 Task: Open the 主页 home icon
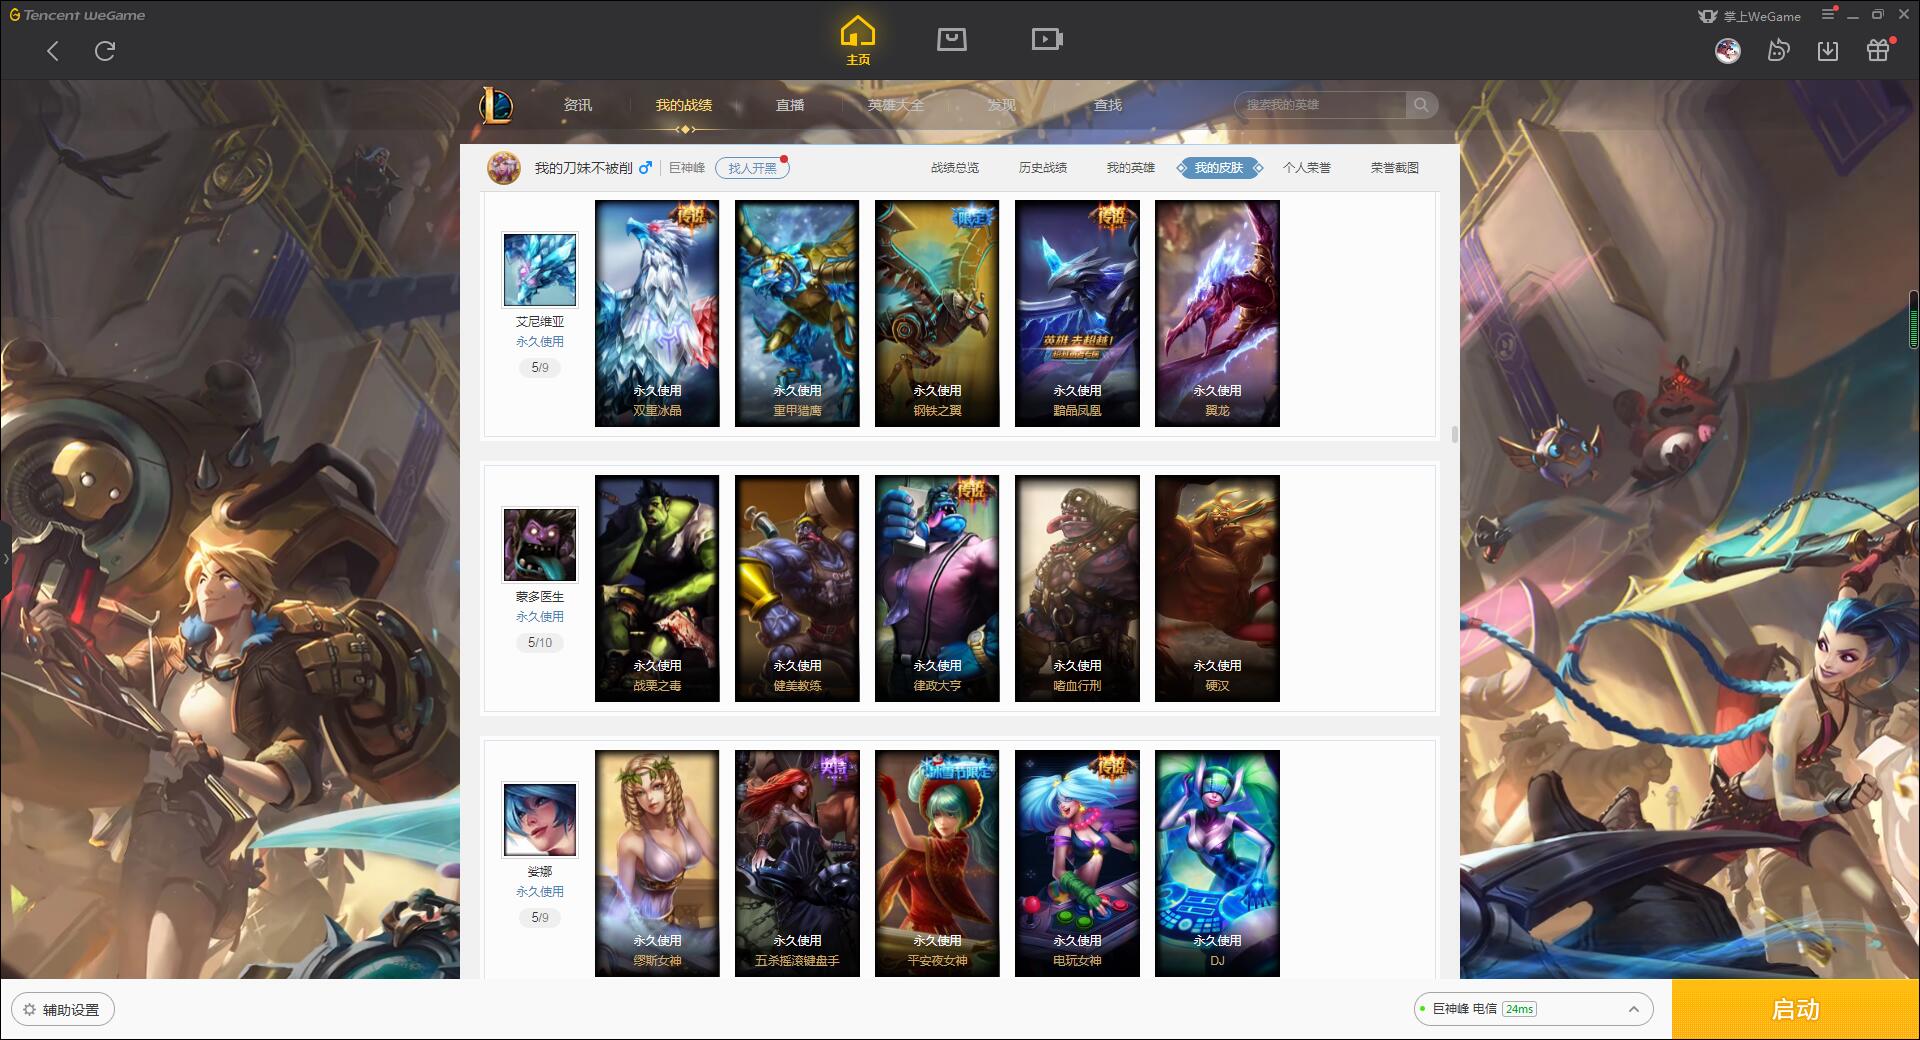[857, 41]
